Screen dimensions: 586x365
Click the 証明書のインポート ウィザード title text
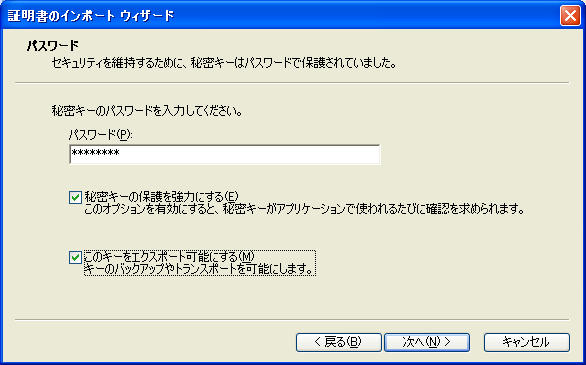(91, 16)
